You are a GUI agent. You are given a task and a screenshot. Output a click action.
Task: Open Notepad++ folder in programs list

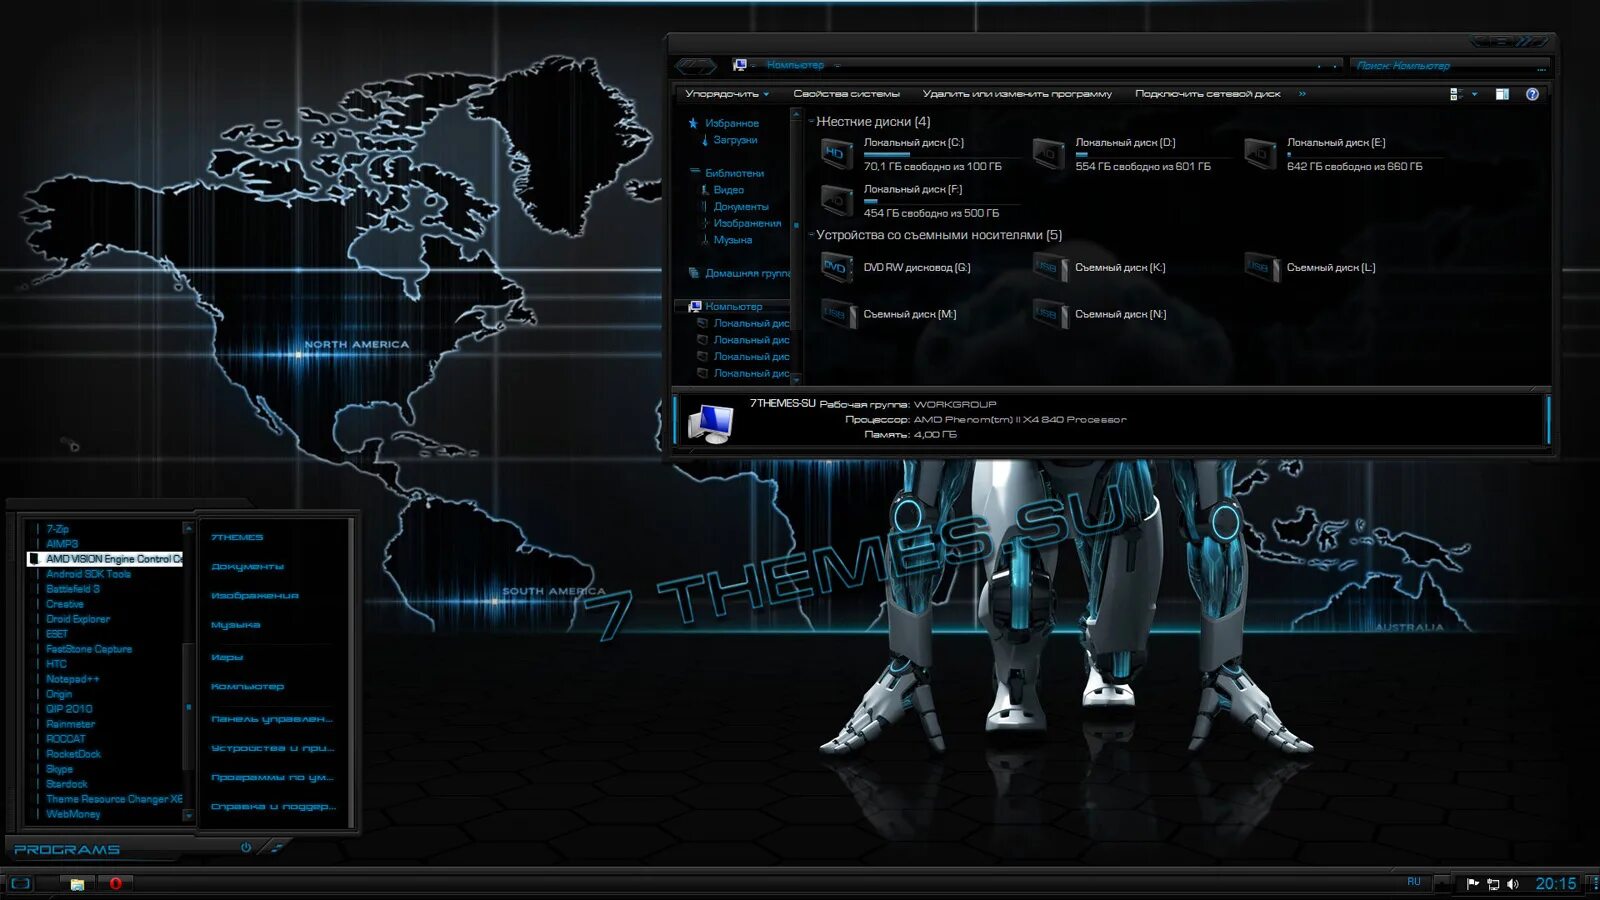(x=72, y=679)
